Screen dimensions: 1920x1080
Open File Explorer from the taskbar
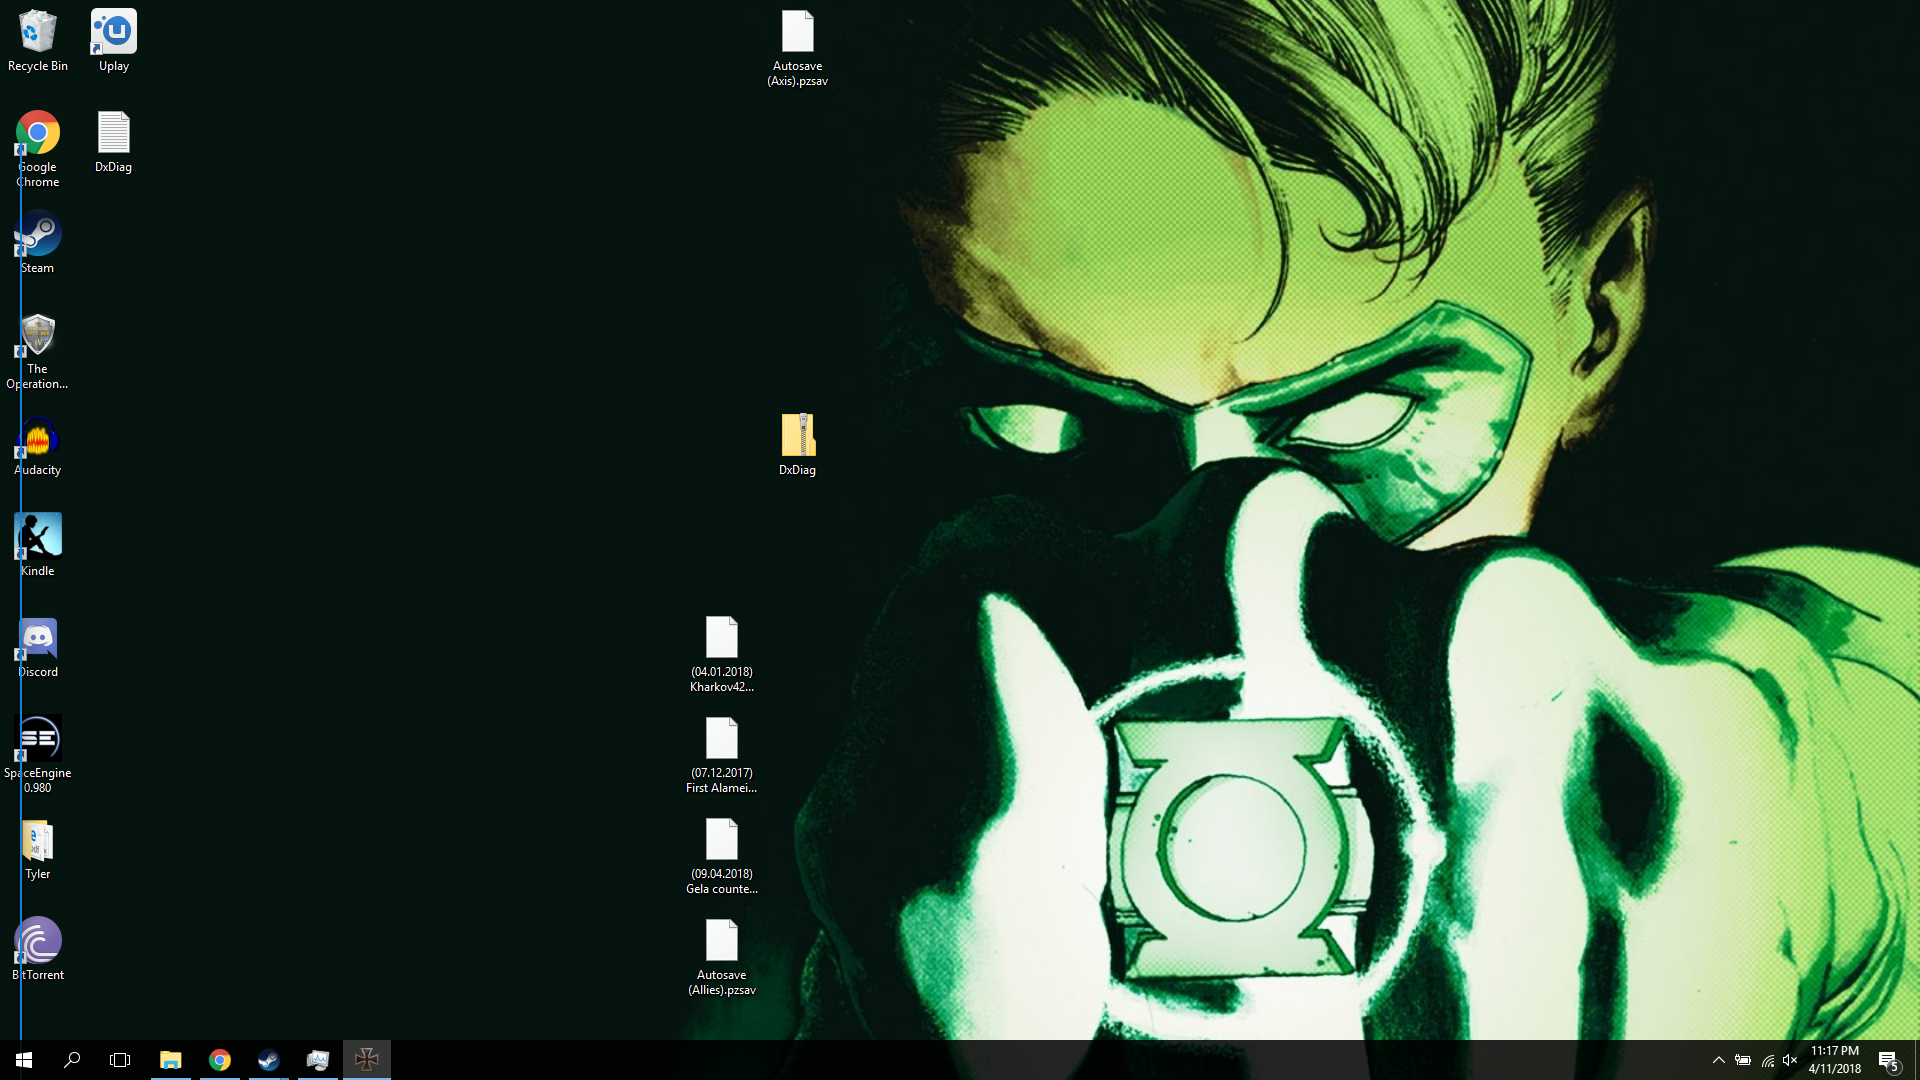(x=171, y=1060)
